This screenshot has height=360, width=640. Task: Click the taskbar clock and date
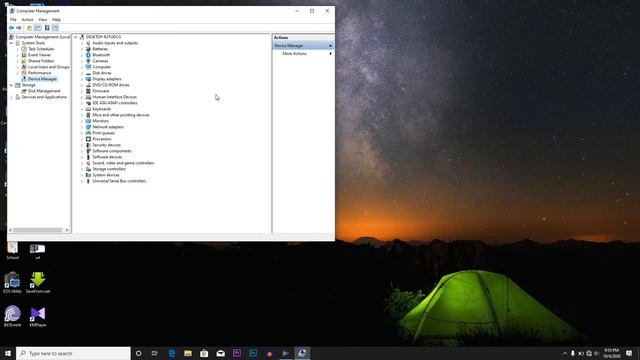pyautogui.click(x=611, y=353)
